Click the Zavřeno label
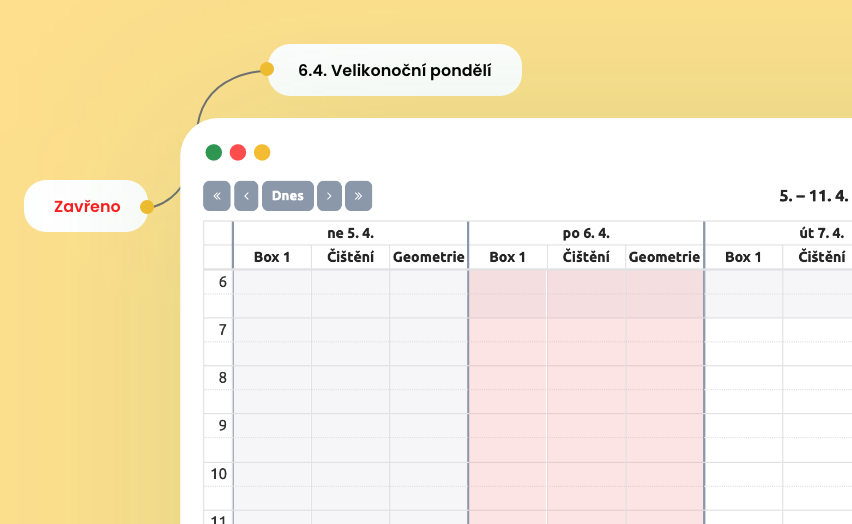Screen dimensions: 852x524 87,207
